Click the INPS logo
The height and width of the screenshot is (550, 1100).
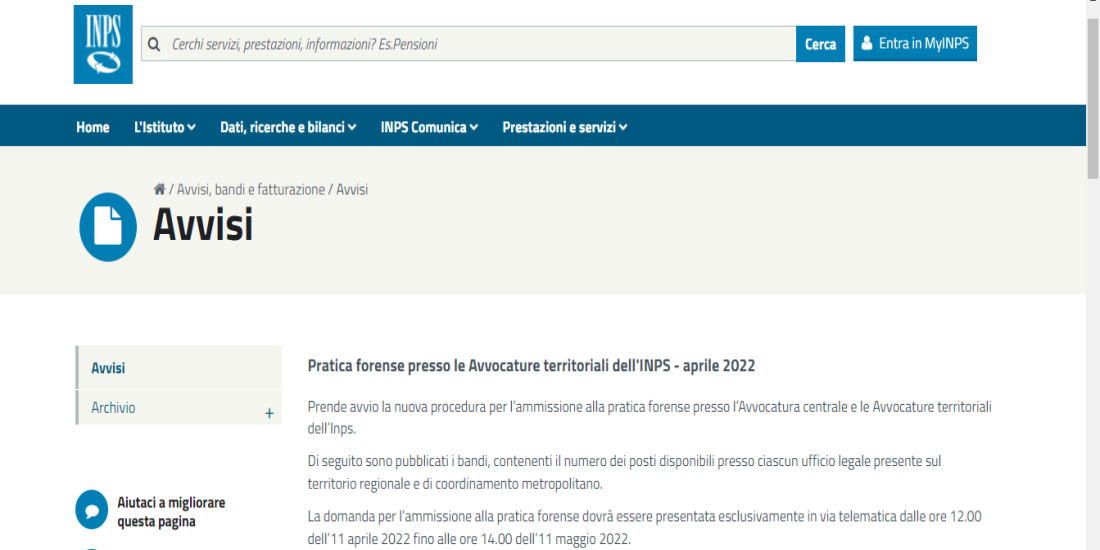(x=103, y=44)
